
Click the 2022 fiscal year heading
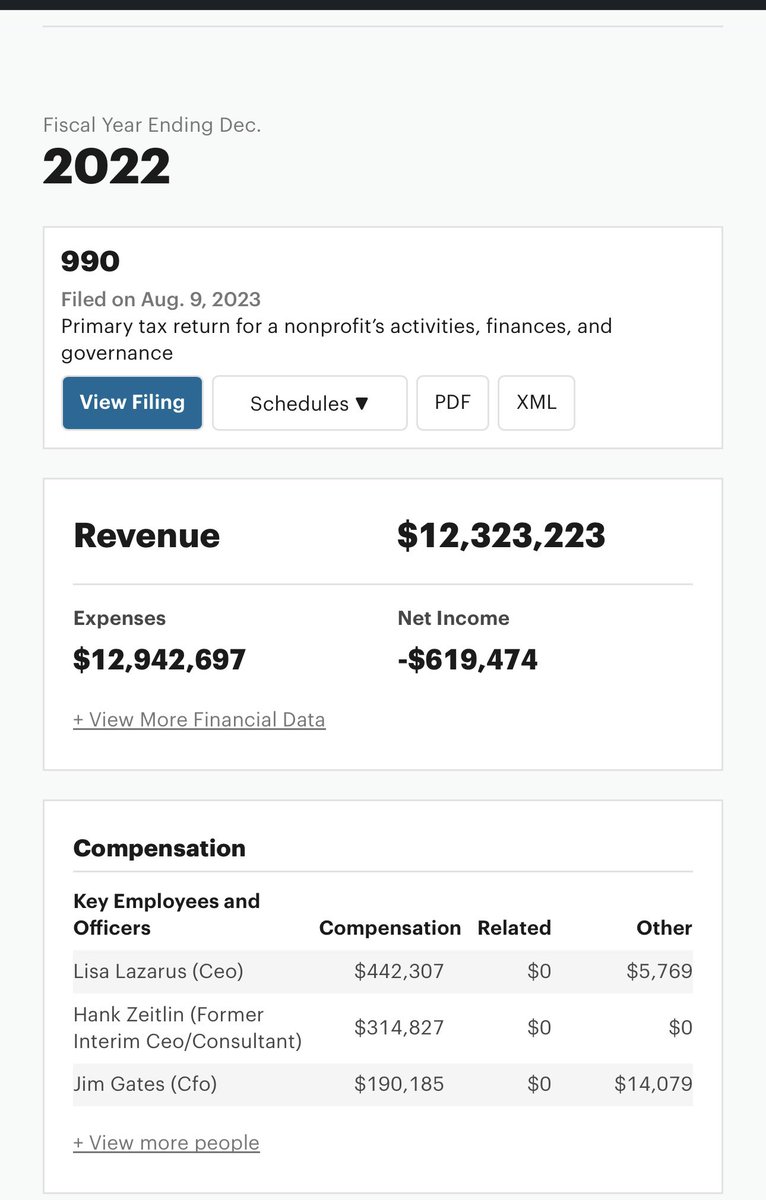click(x=106, y=167)
